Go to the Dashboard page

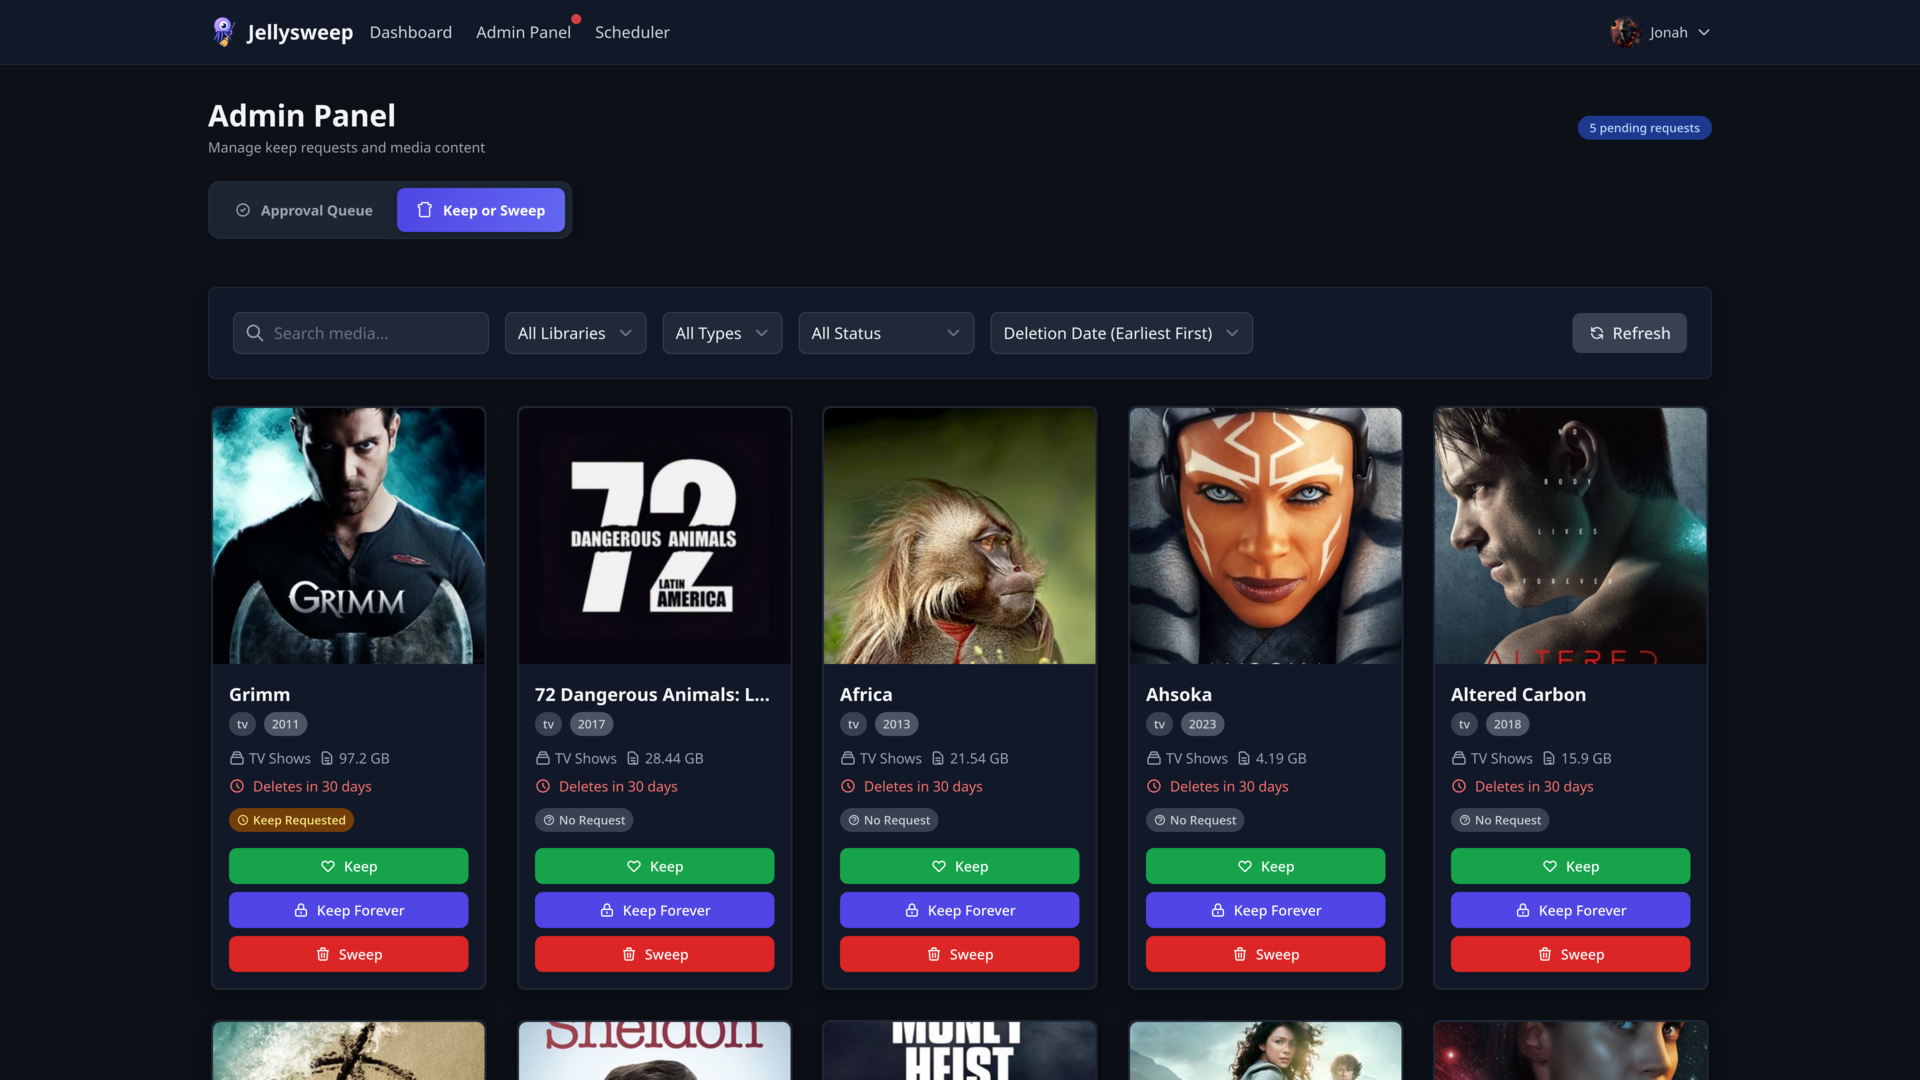410,32
